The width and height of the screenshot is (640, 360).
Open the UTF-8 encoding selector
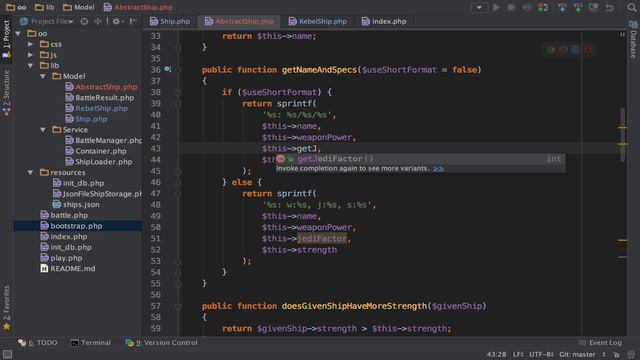click(x=541, y=354)
